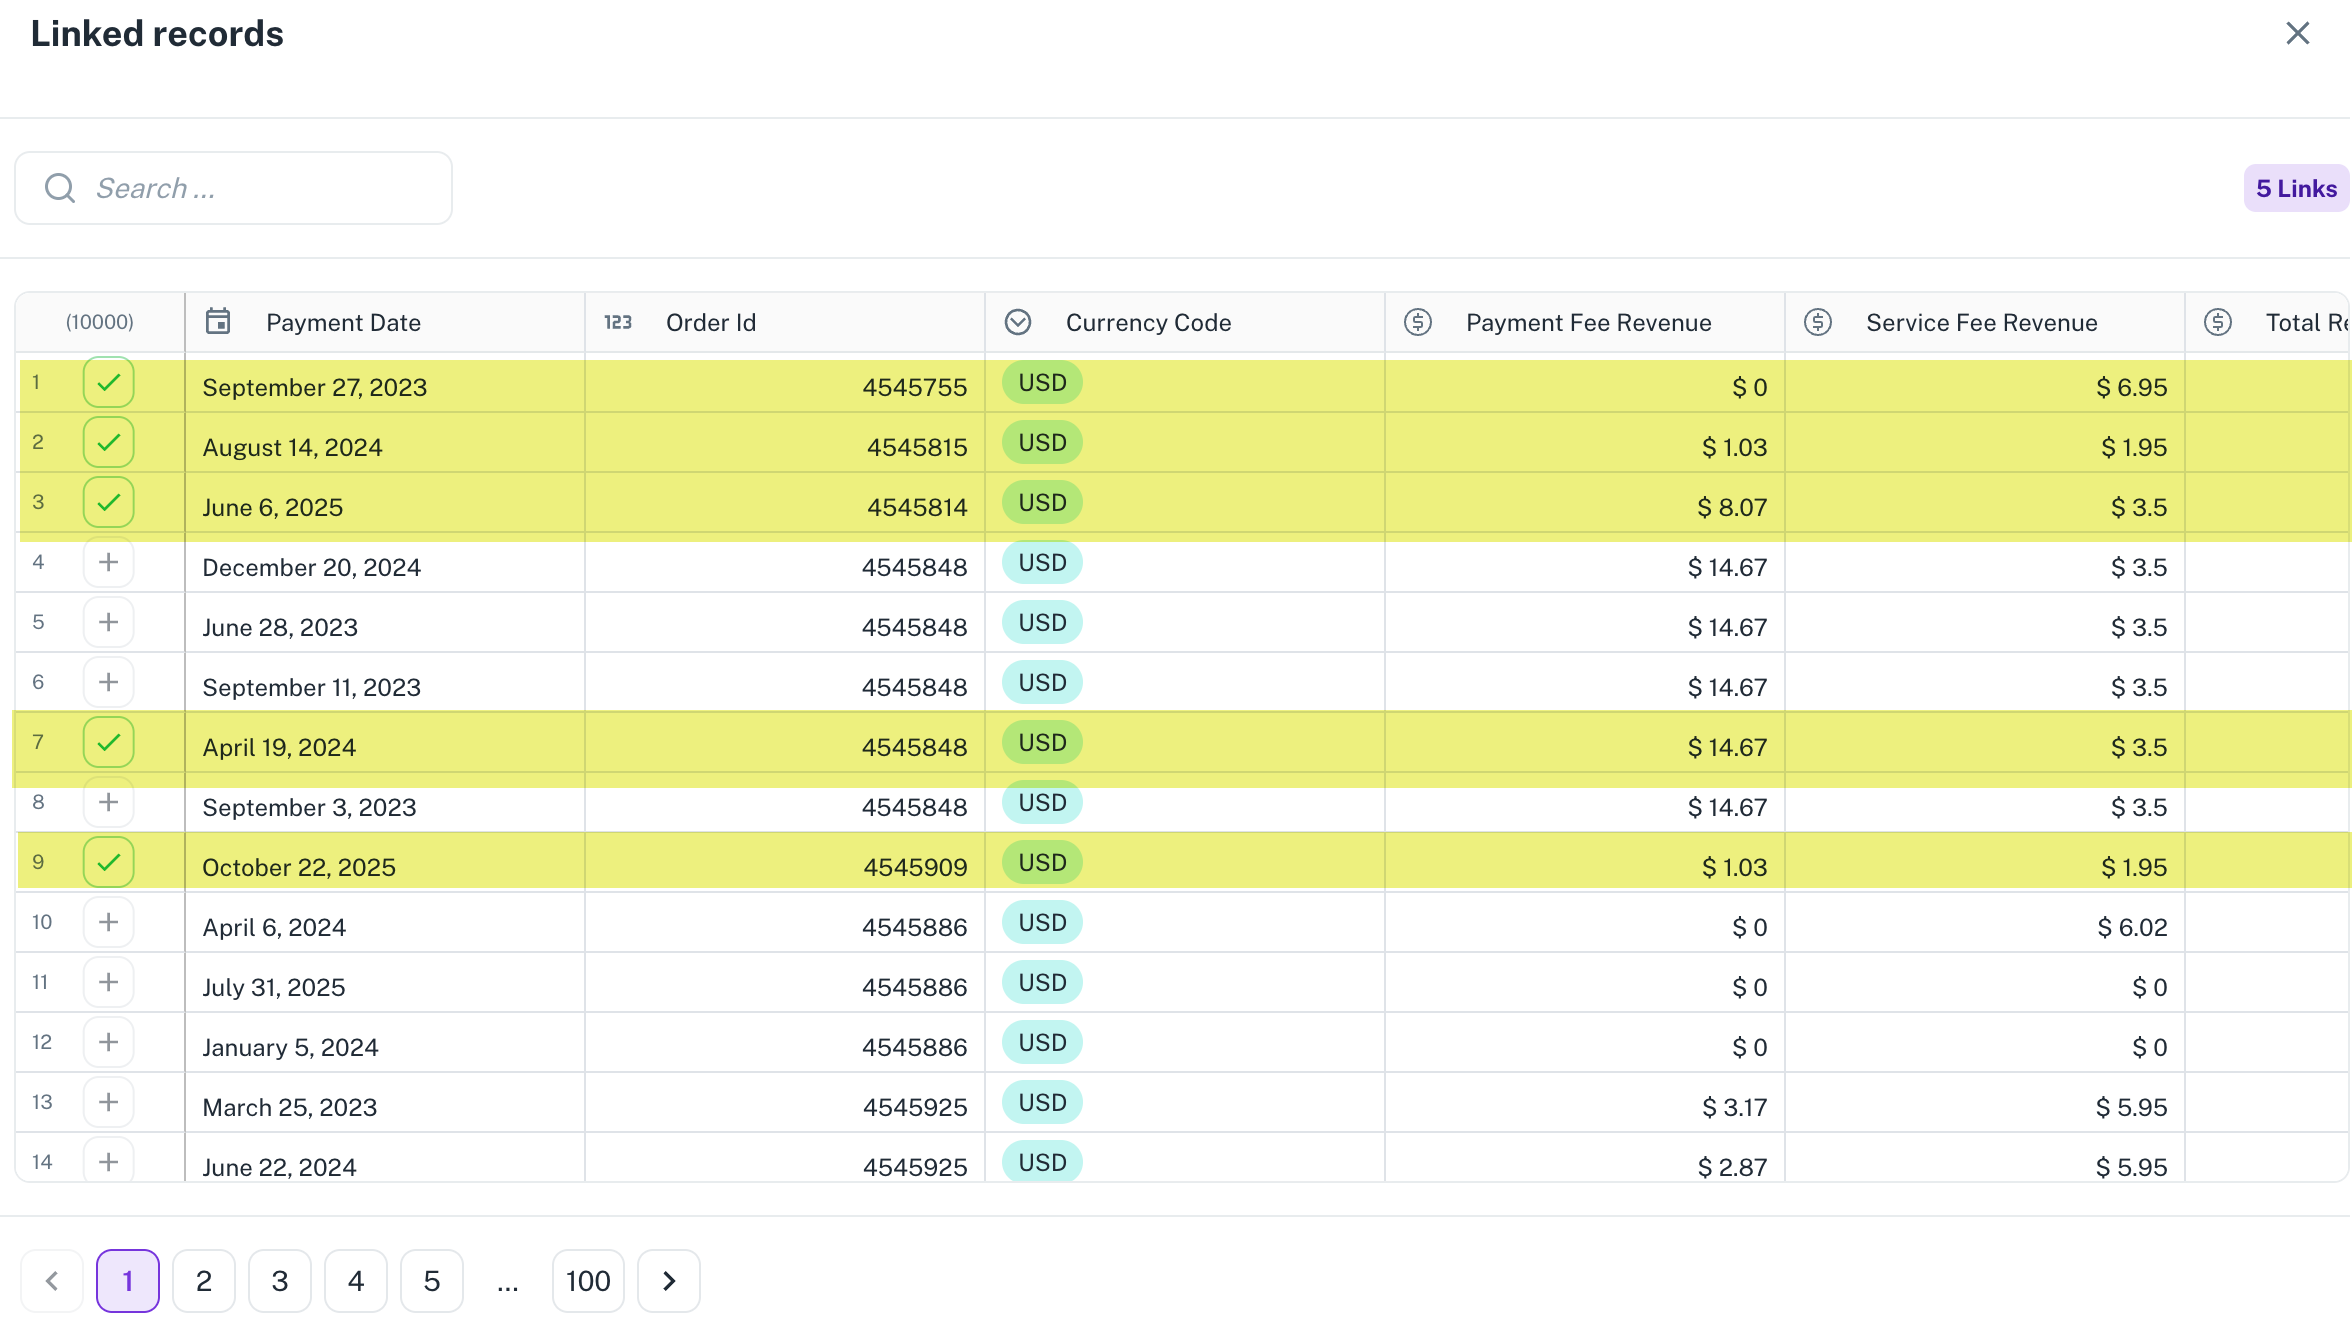Go to previous page arrow

(x=52, y=1281)
